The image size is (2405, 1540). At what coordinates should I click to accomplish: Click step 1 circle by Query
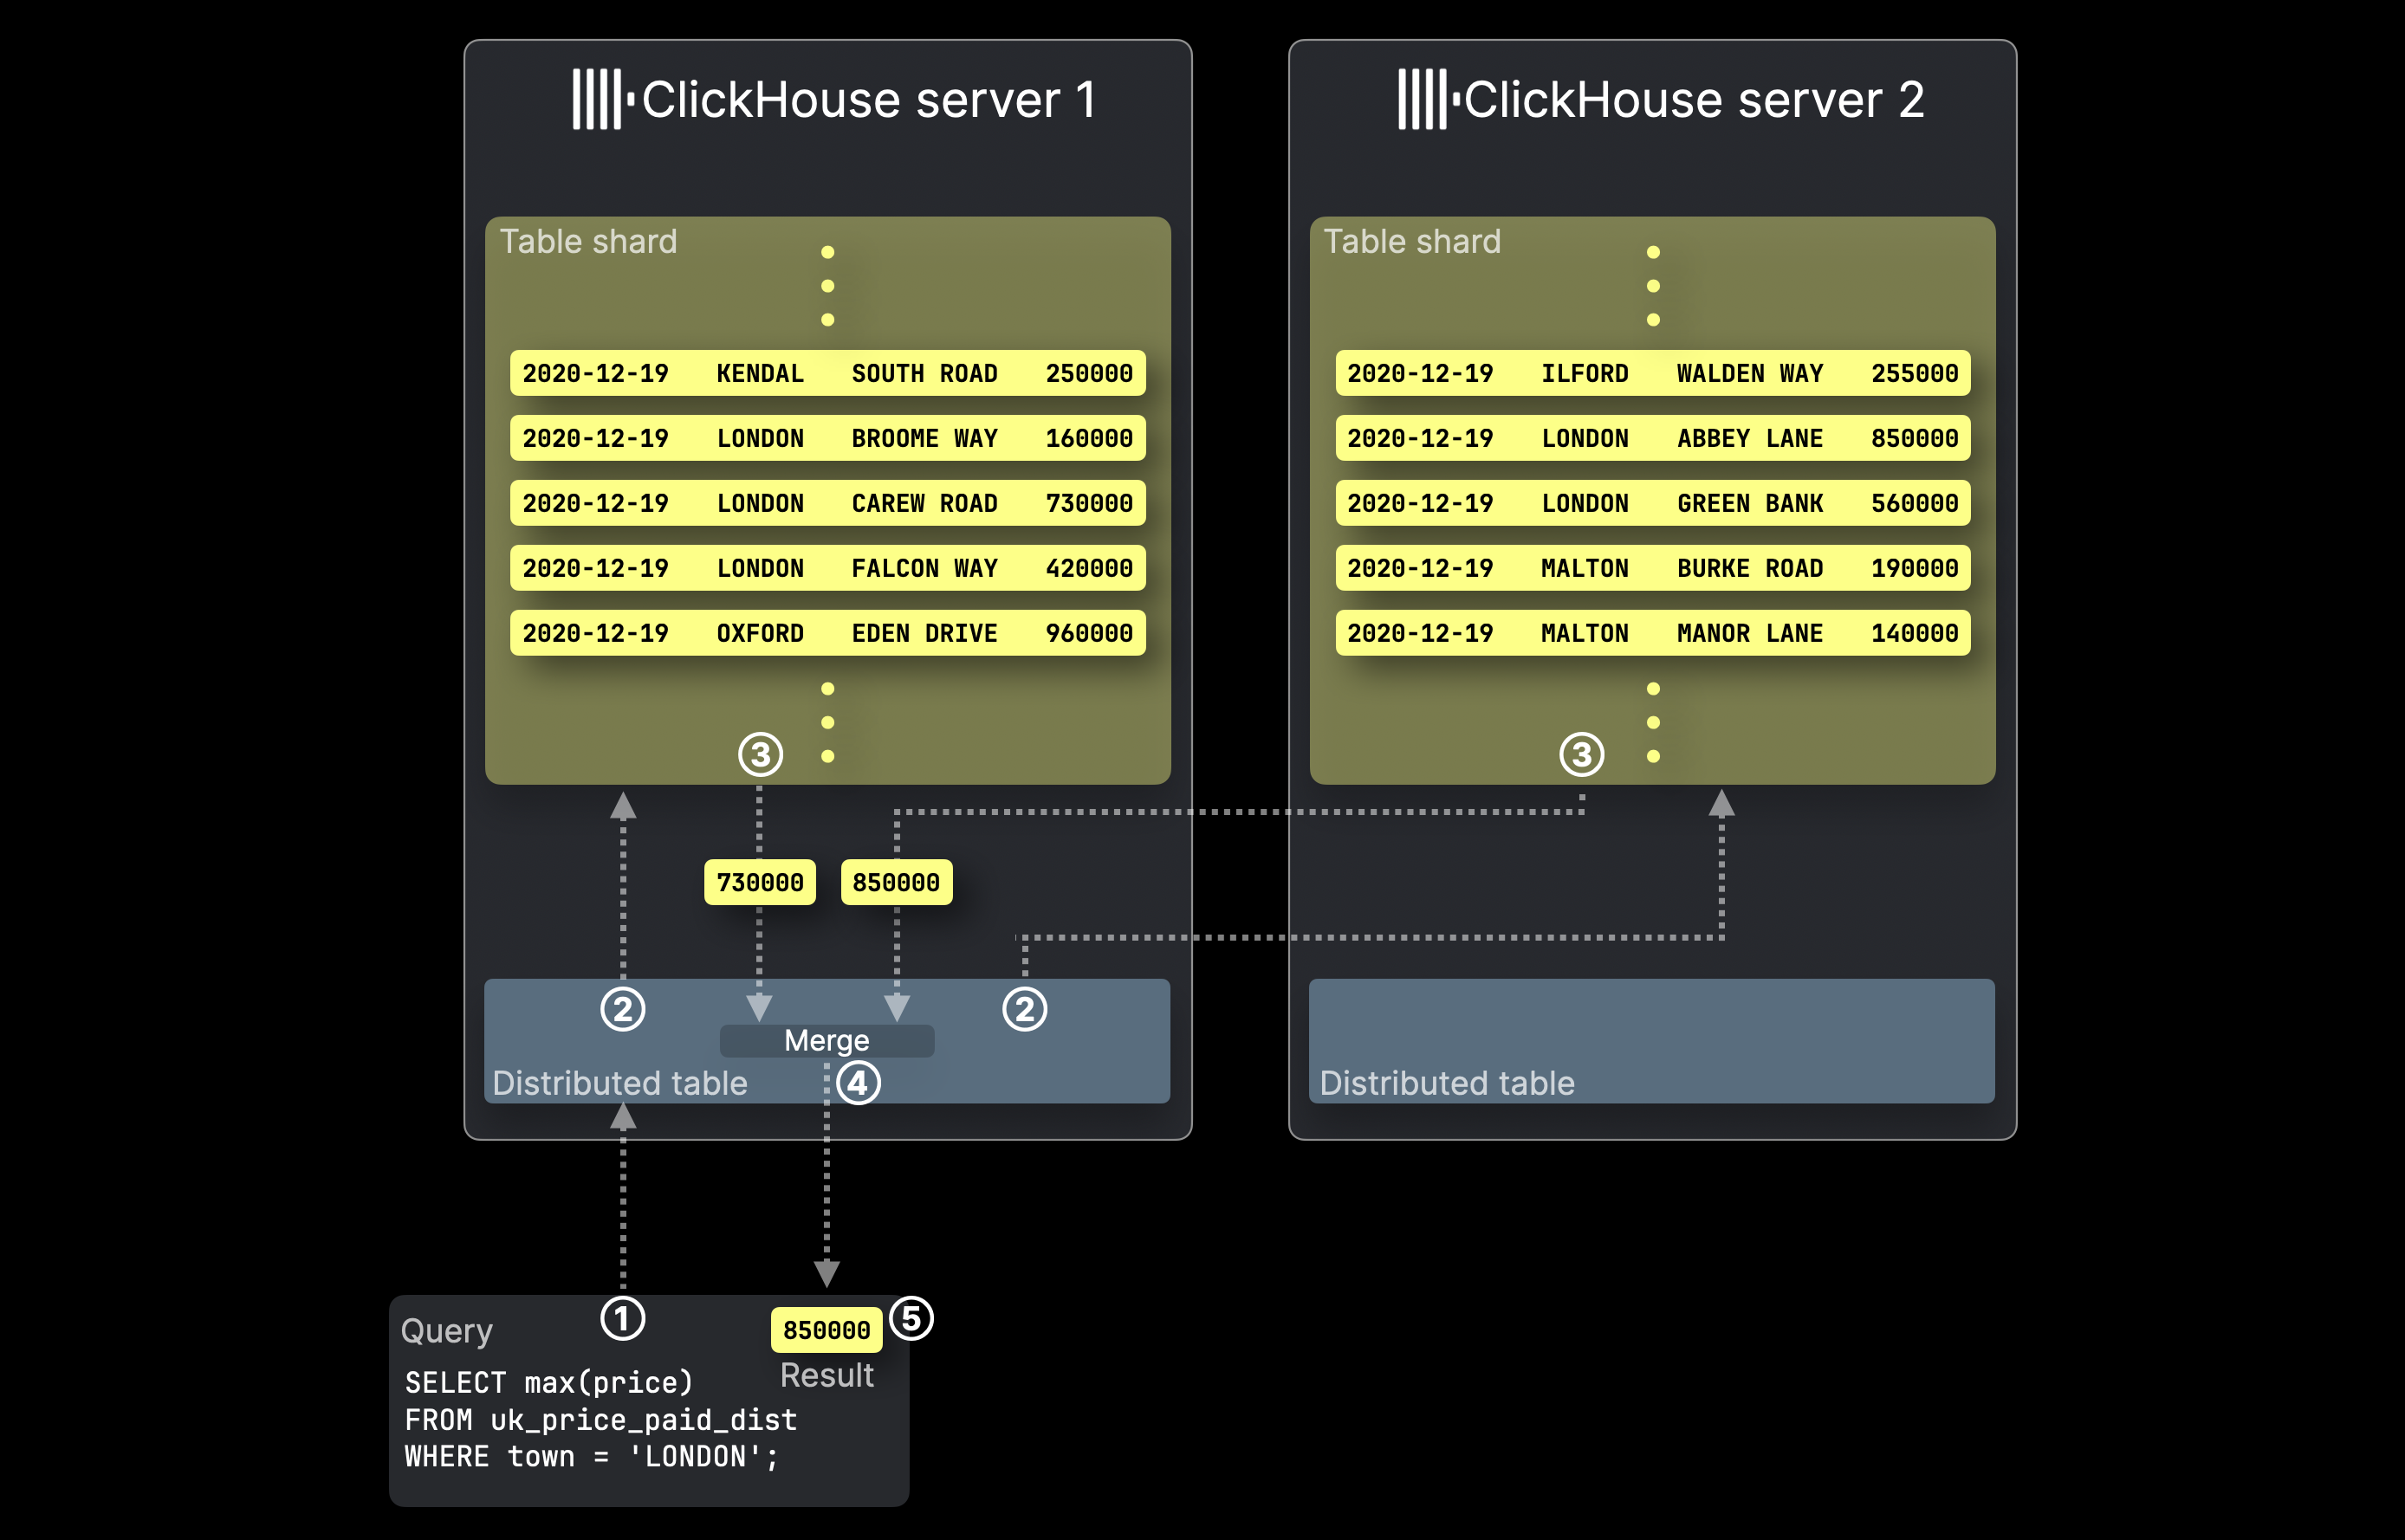[622, 1318]
